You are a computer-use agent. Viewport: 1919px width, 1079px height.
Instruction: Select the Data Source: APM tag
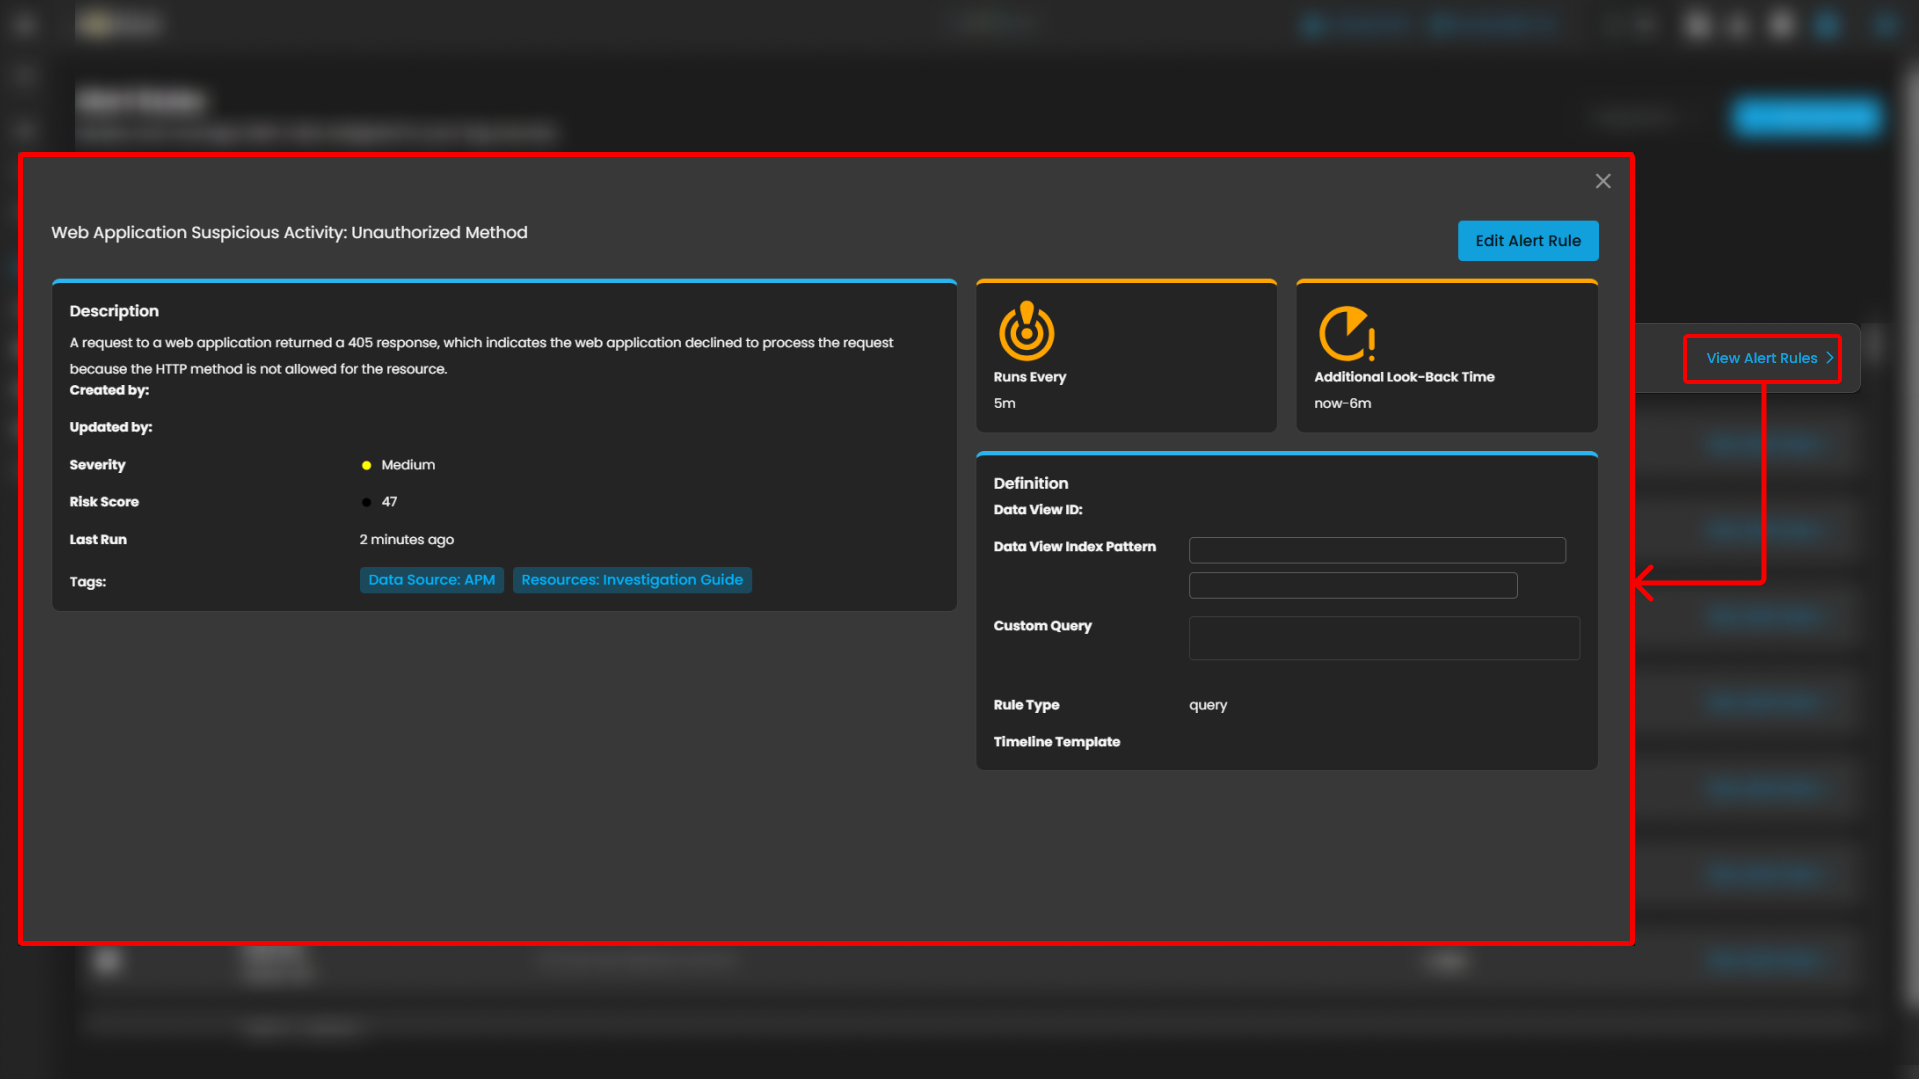[431, 580]
